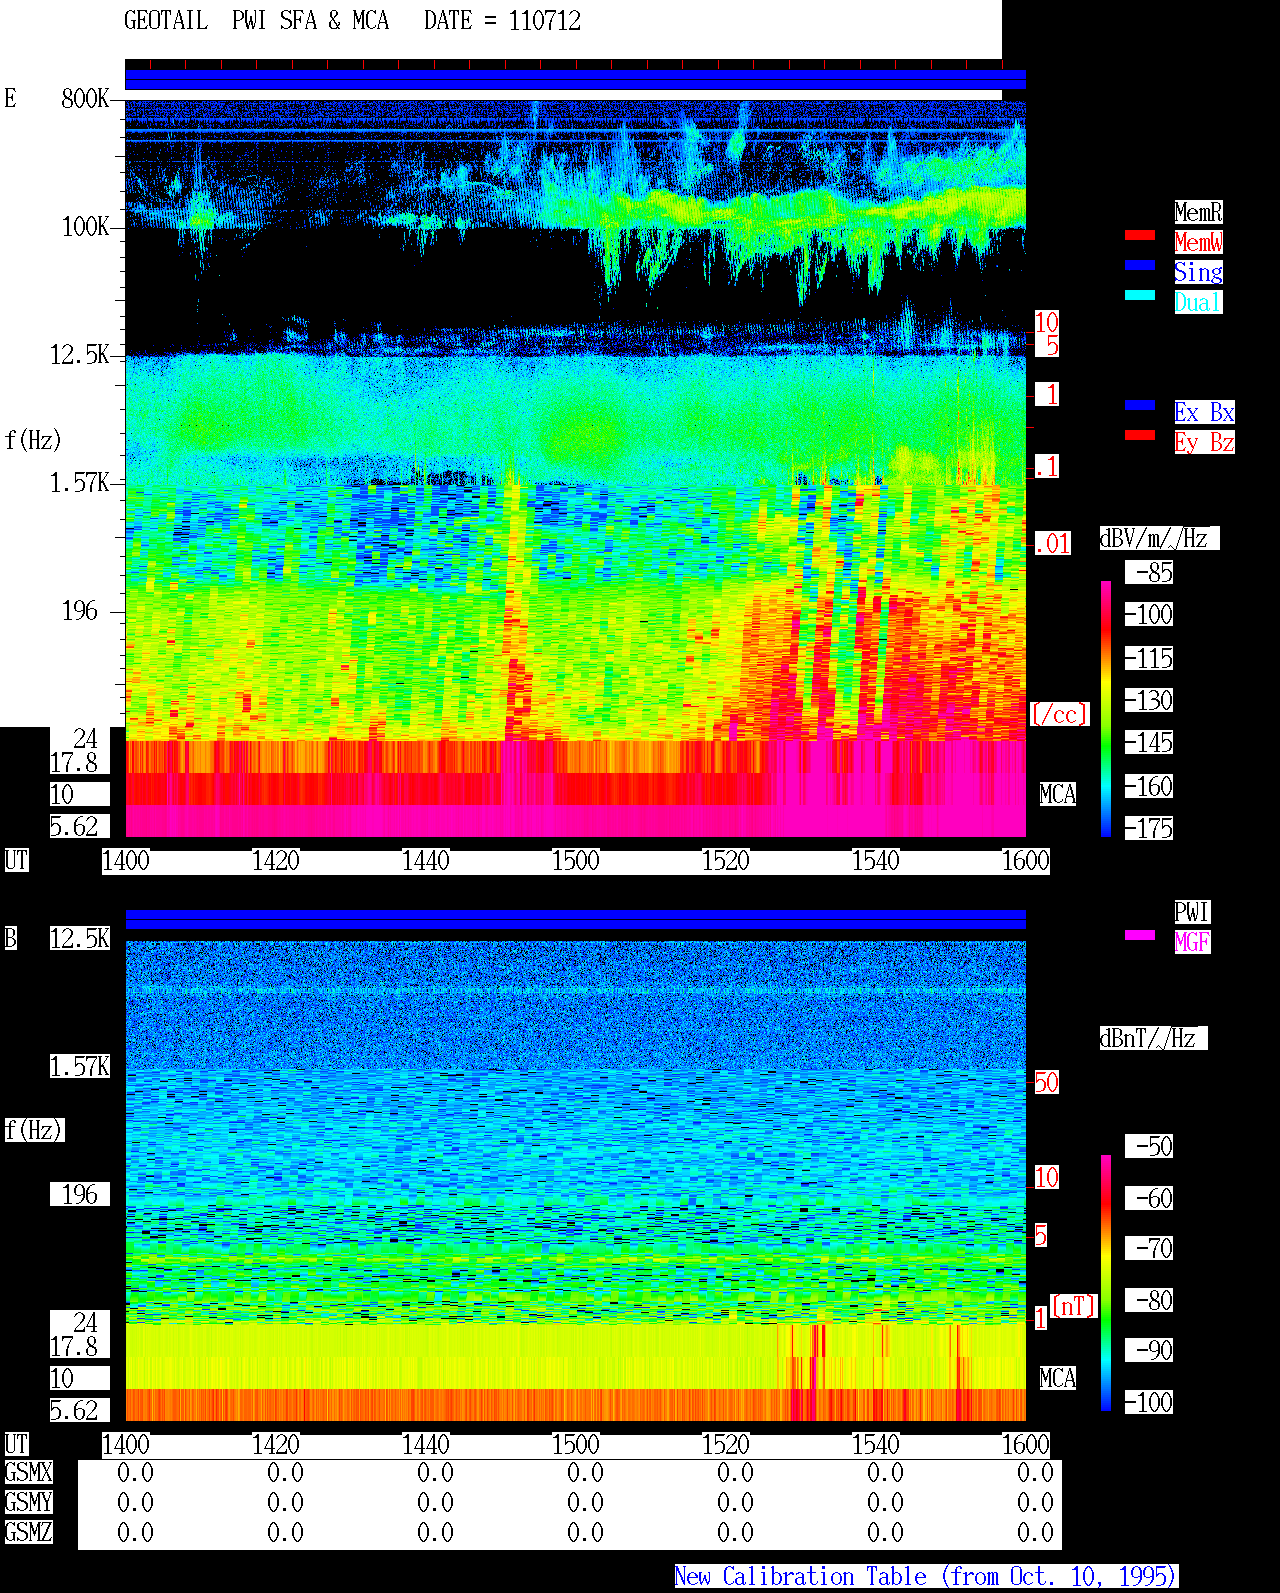Select the MemR legend label
The width and height of the screenshot is (1280, 1593).
coord(1198,212)
